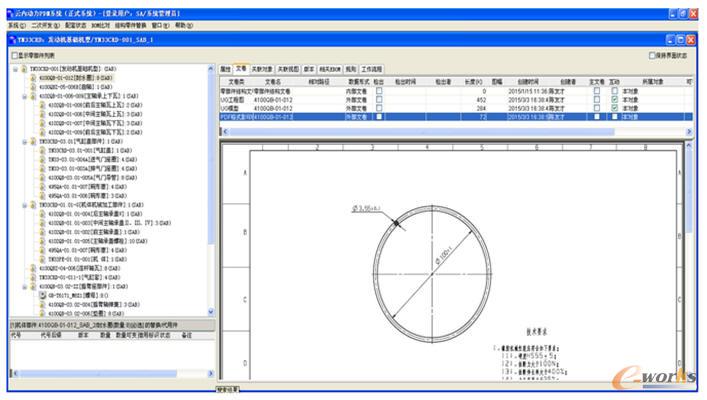This screenshot has width=707, height=400.
Task: Click icon beside 4100QB-01-006-009 assembly node
Action: [32, 95]
